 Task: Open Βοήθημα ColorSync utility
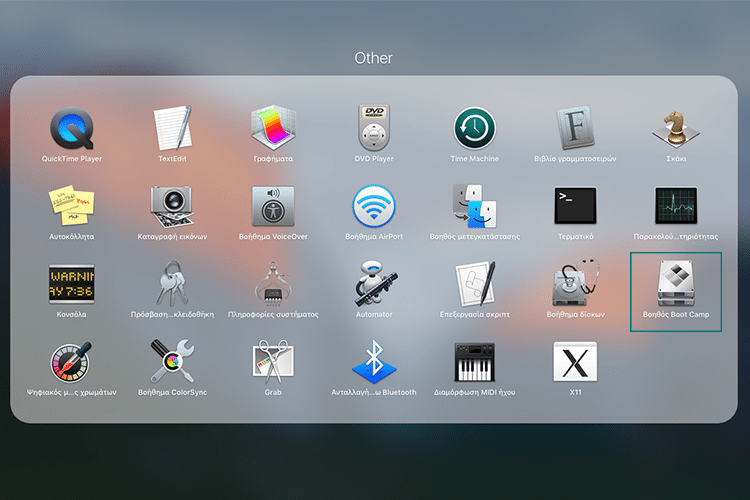[172, 362]
